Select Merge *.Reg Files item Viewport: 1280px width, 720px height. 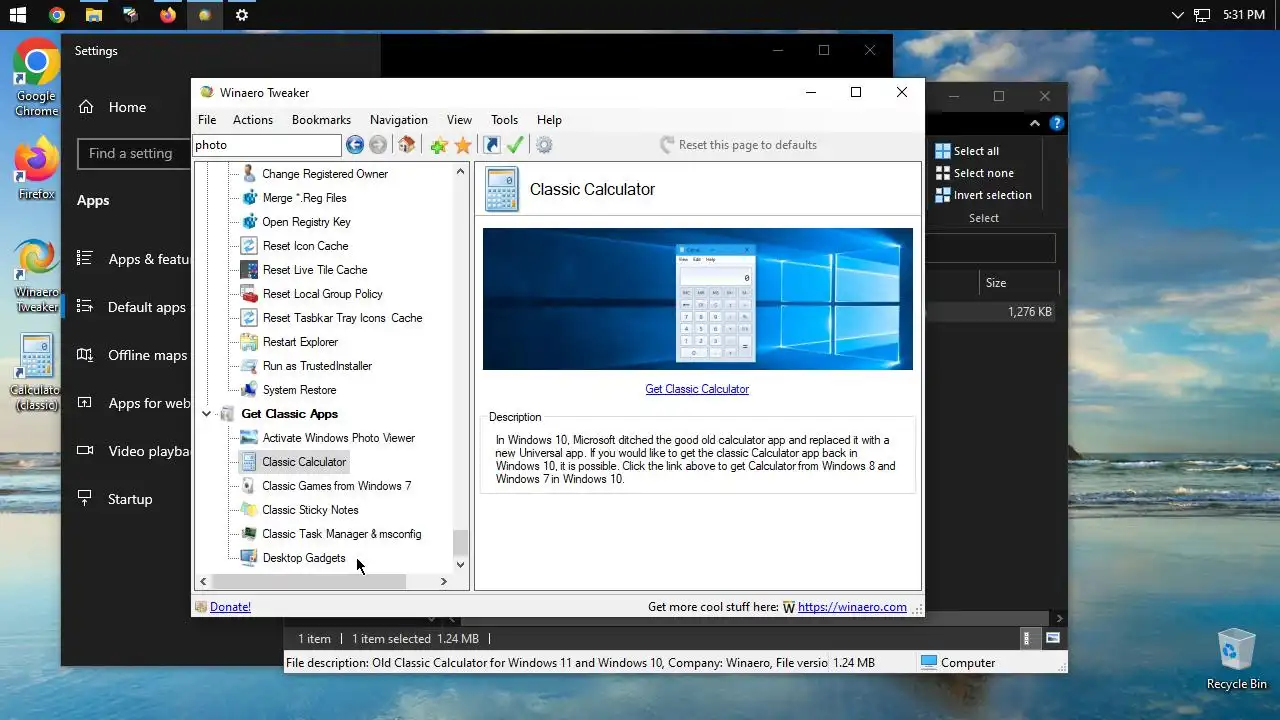click(x=304, y=198)
